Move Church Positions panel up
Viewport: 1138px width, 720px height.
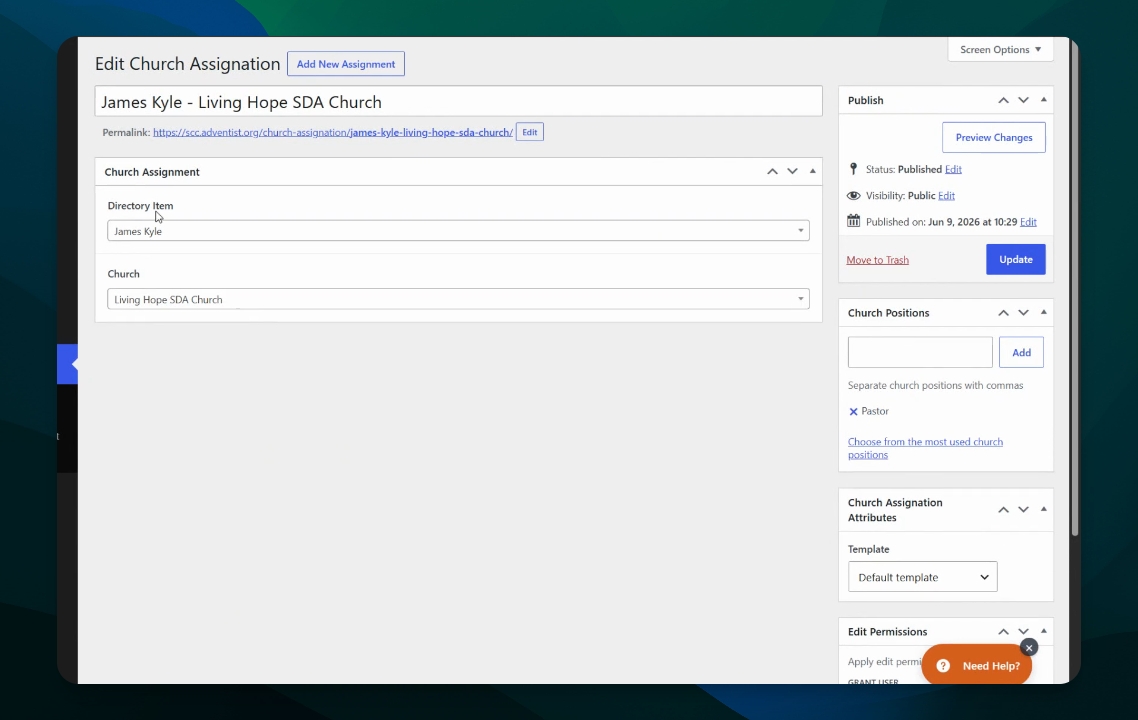[x=1003, y=313]
